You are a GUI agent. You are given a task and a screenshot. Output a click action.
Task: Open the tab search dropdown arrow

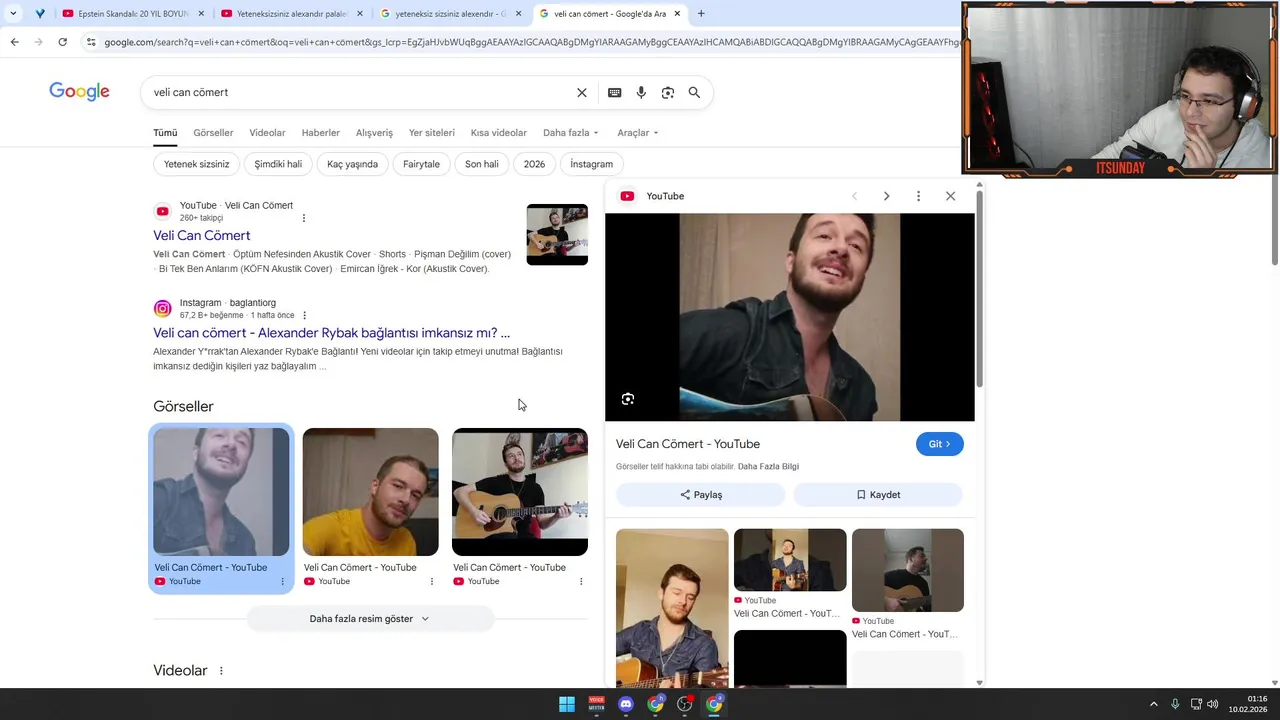tap(13, 14)
